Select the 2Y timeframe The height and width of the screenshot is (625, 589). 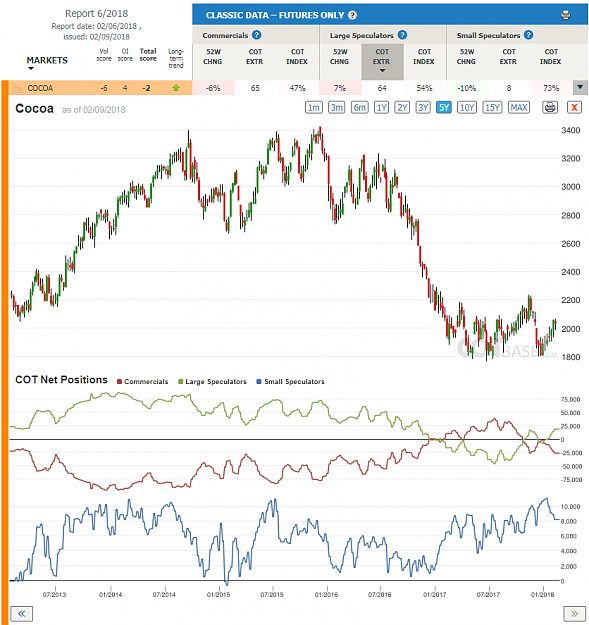point(402,108)
